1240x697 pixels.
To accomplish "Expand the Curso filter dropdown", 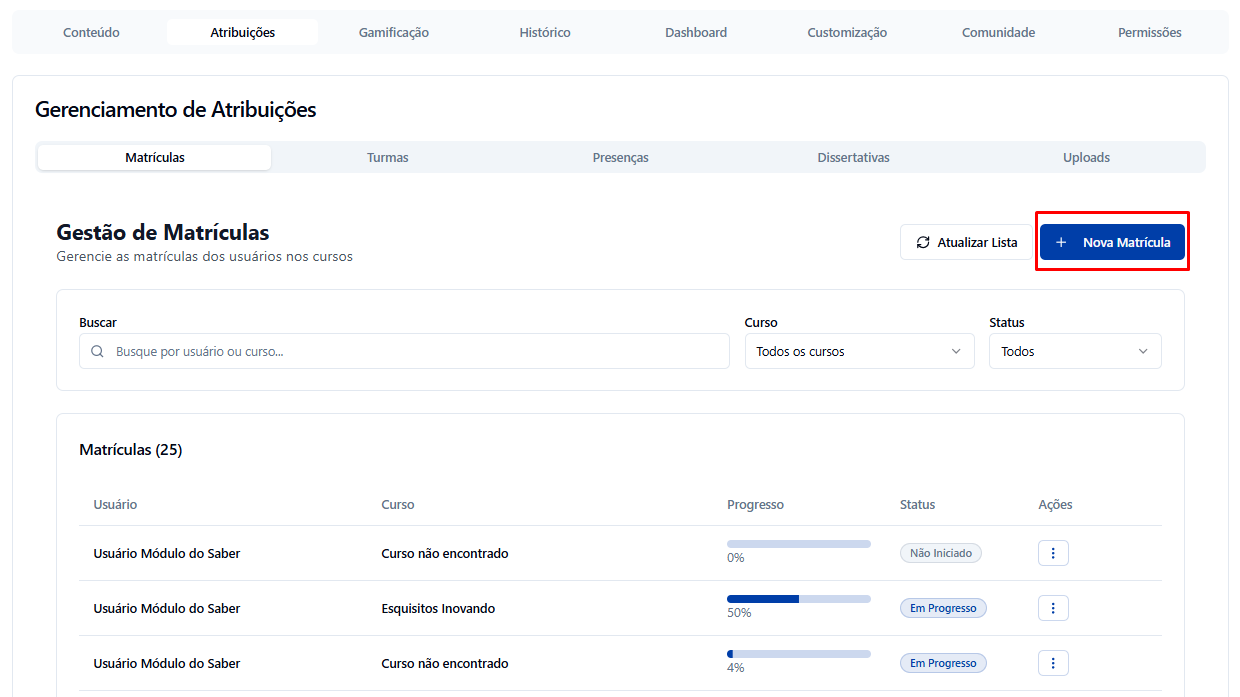I will tap(859, 352).
